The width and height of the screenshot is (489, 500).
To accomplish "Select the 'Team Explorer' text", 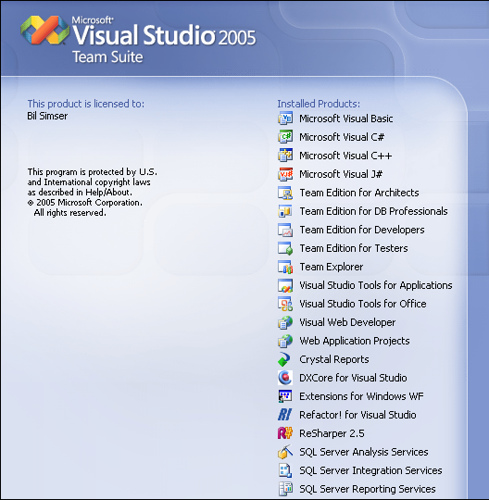I will pos(331,267).
